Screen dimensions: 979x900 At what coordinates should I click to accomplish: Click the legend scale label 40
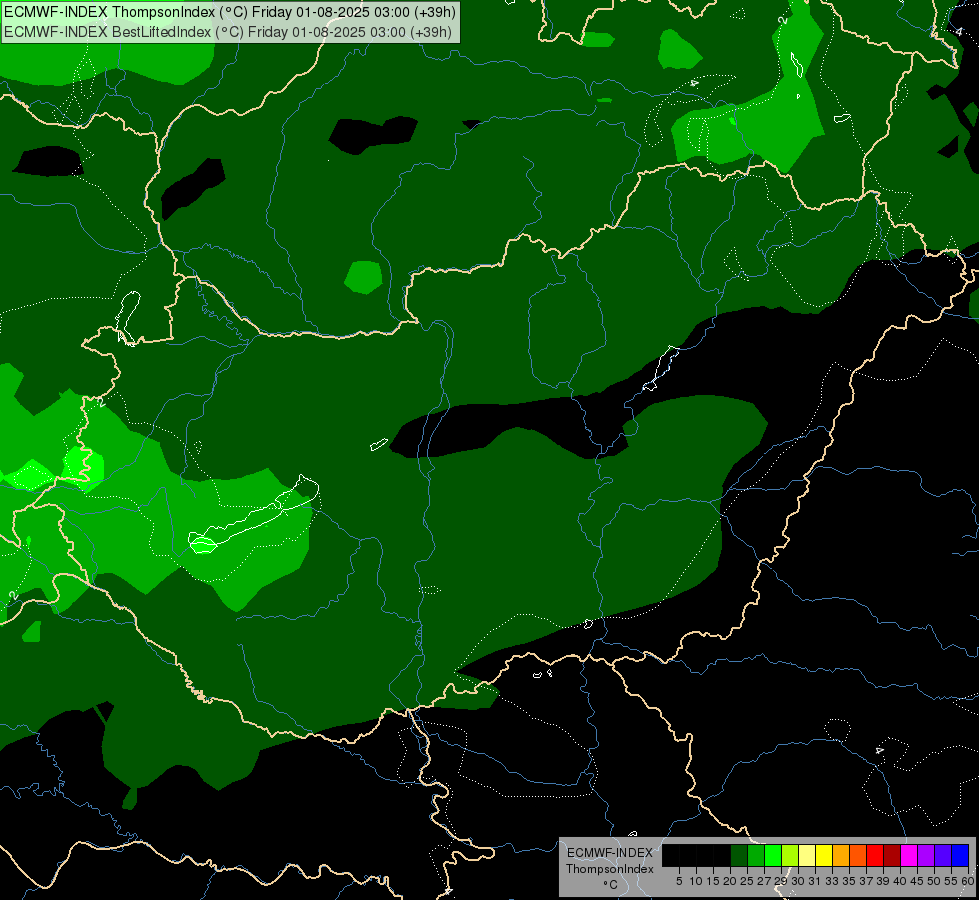(x=900, y=881)
